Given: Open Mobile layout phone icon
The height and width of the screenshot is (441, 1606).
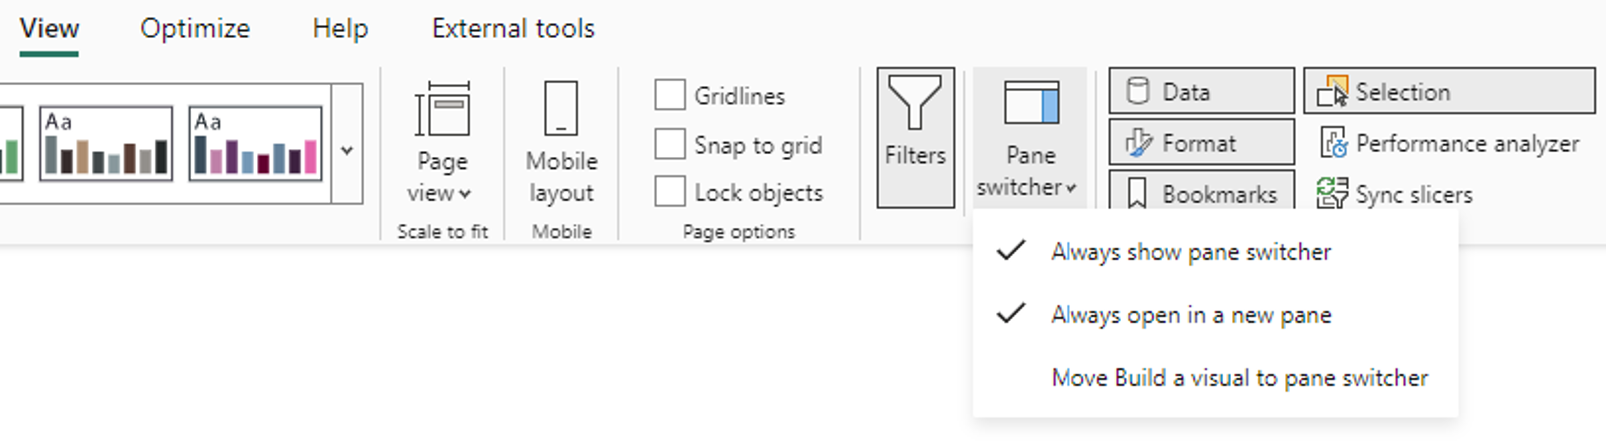Looking at the screenshot, I should click(561, 108).
